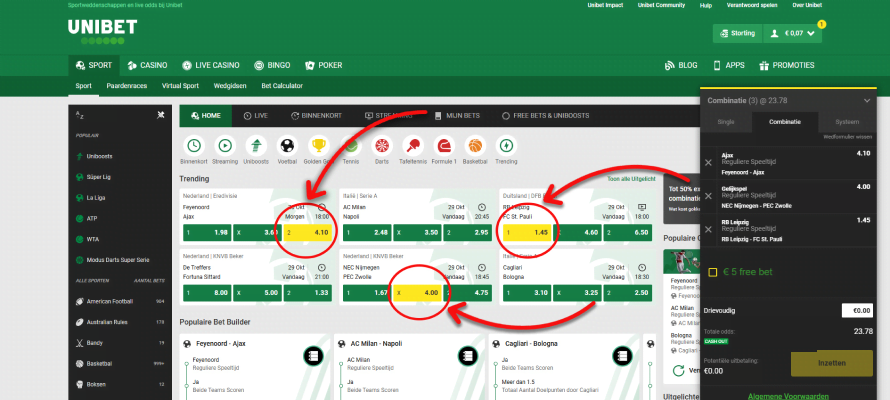Switch to the Single bet slip tab
The height and width of the screenshot is (400, 890).
726,122
